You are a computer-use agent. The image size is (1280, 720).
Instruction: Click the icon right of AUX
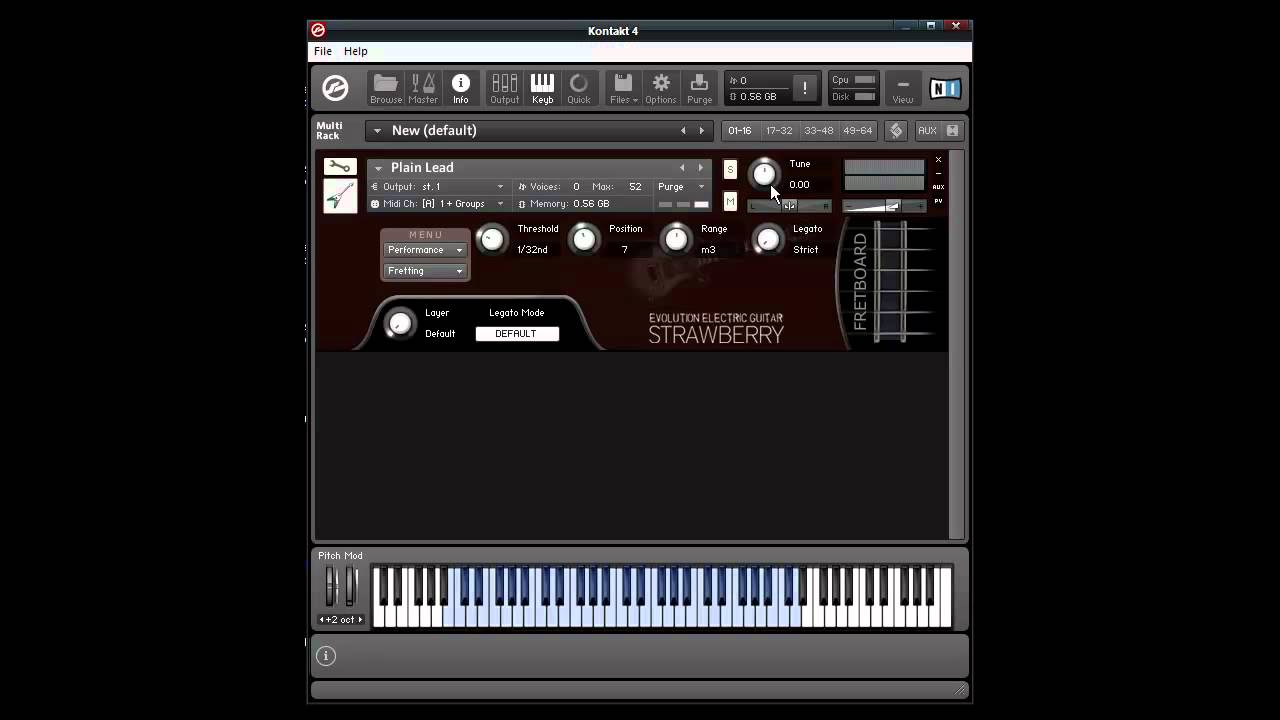tap(952, 131)
